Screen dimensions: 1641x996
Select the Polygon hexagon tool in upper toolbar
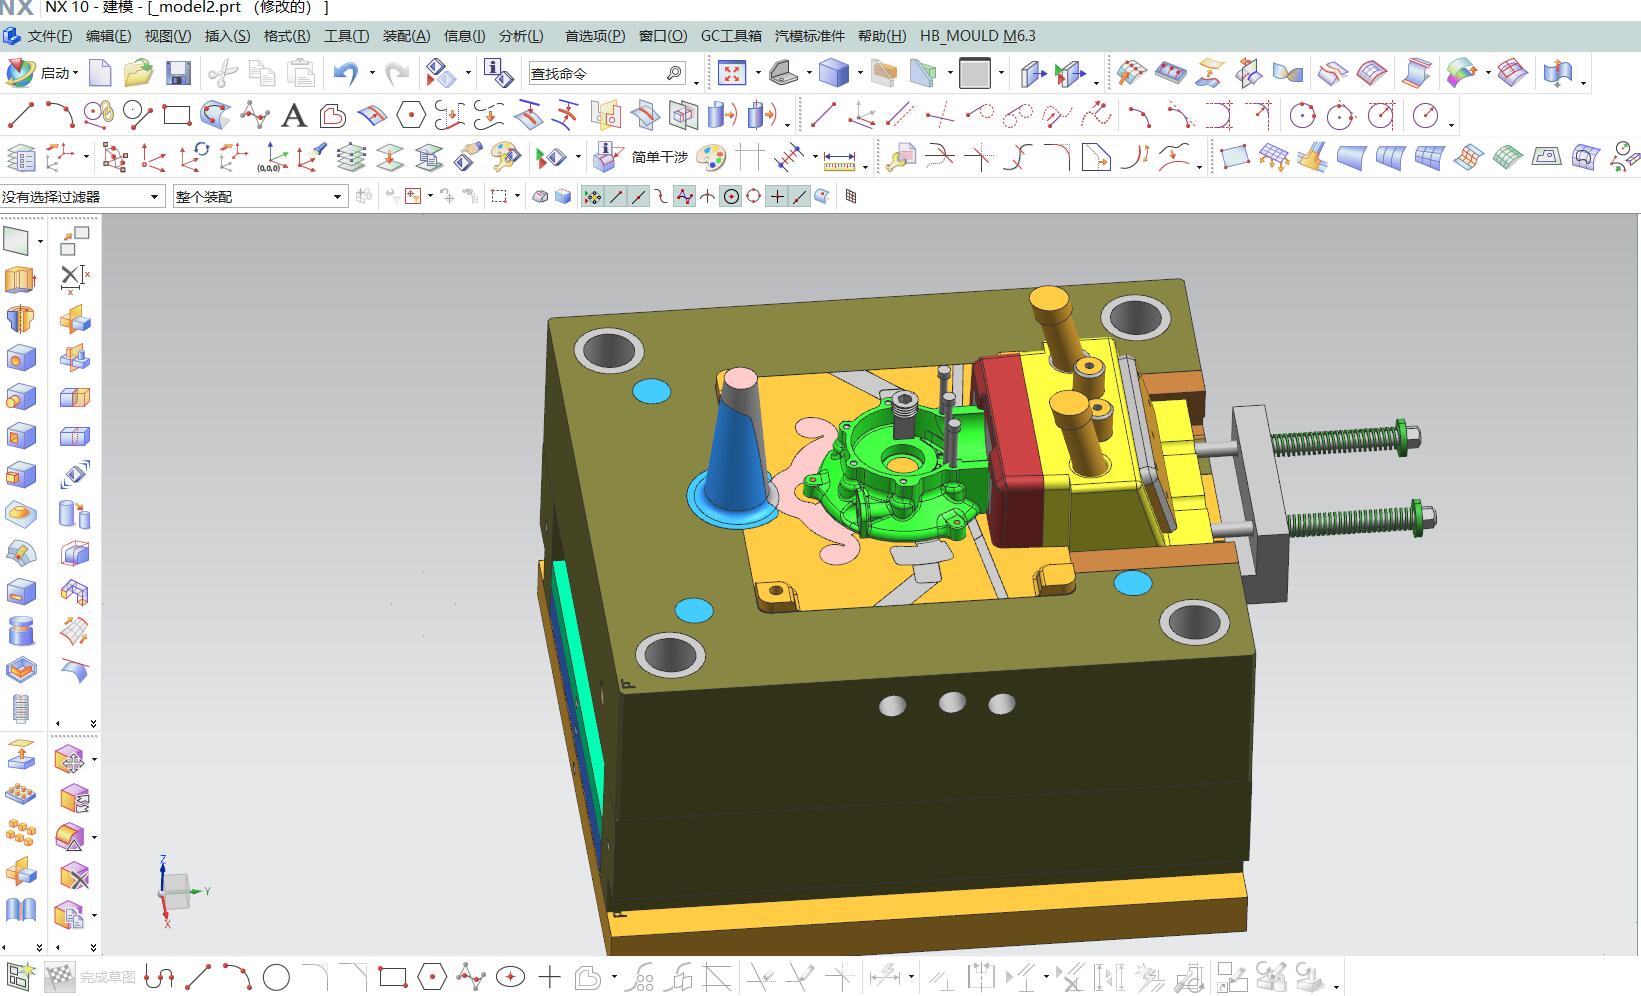(x=411, y=116)
